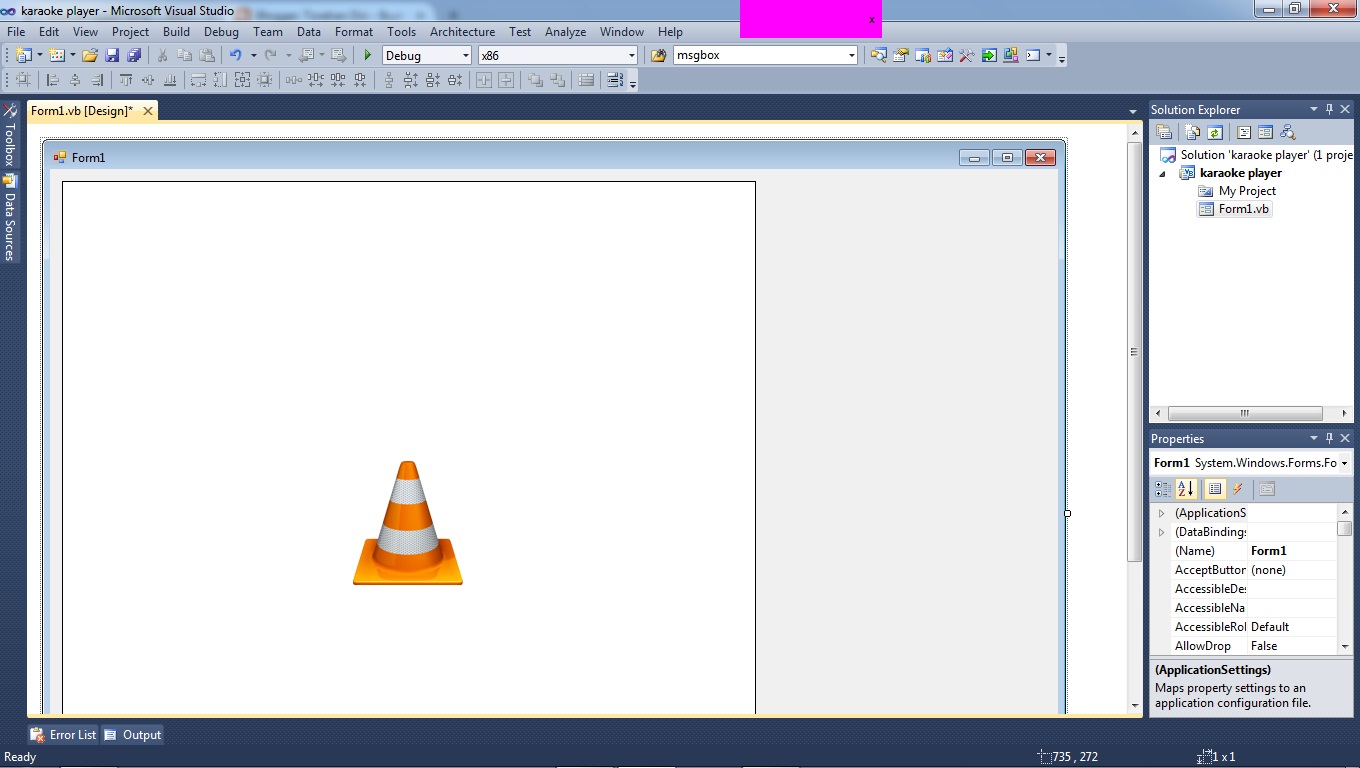The width and height of the screenshot is (1360, 768).
Task: Click the Cut scissors icon
Action: pos(162,56)
